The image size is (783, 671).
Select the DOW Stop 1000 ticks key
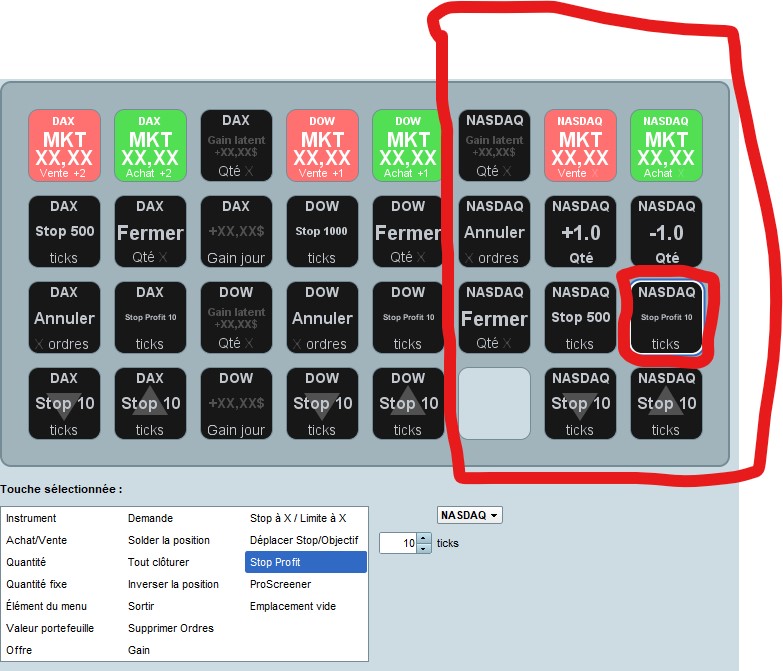tap(322, 231)
